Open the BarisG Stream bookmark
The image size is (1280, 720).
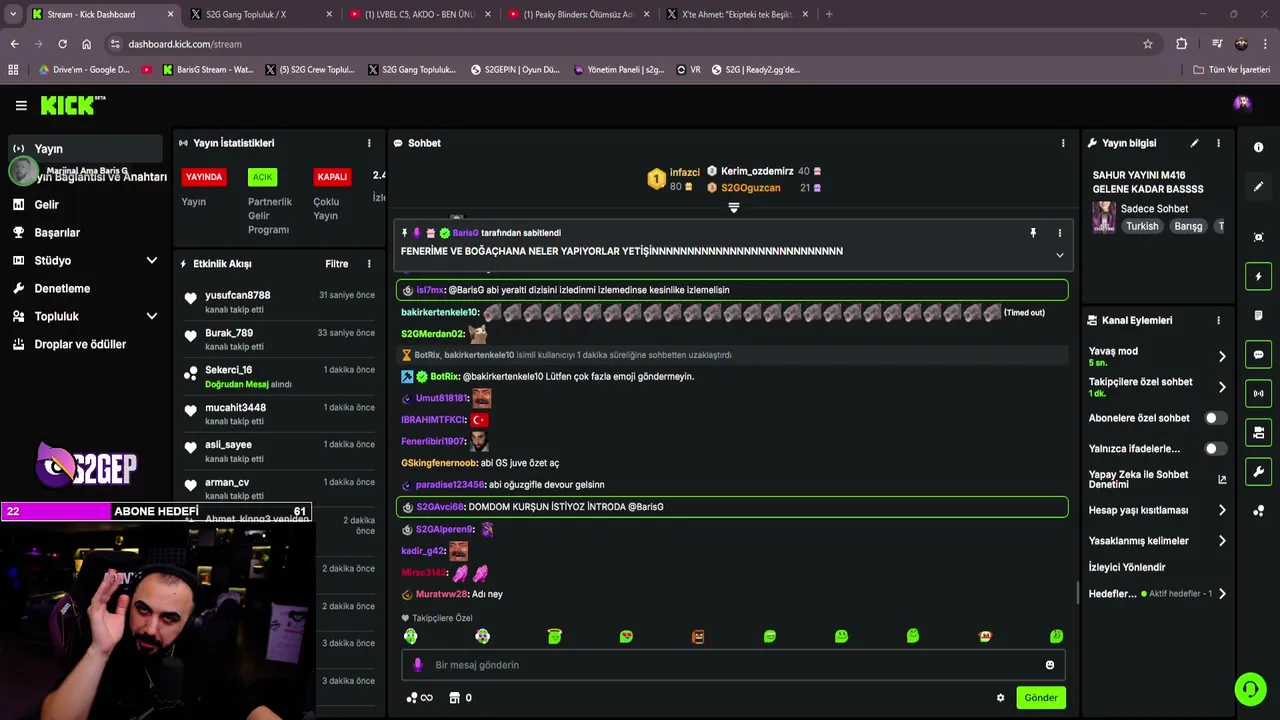(x=208, y=70)
